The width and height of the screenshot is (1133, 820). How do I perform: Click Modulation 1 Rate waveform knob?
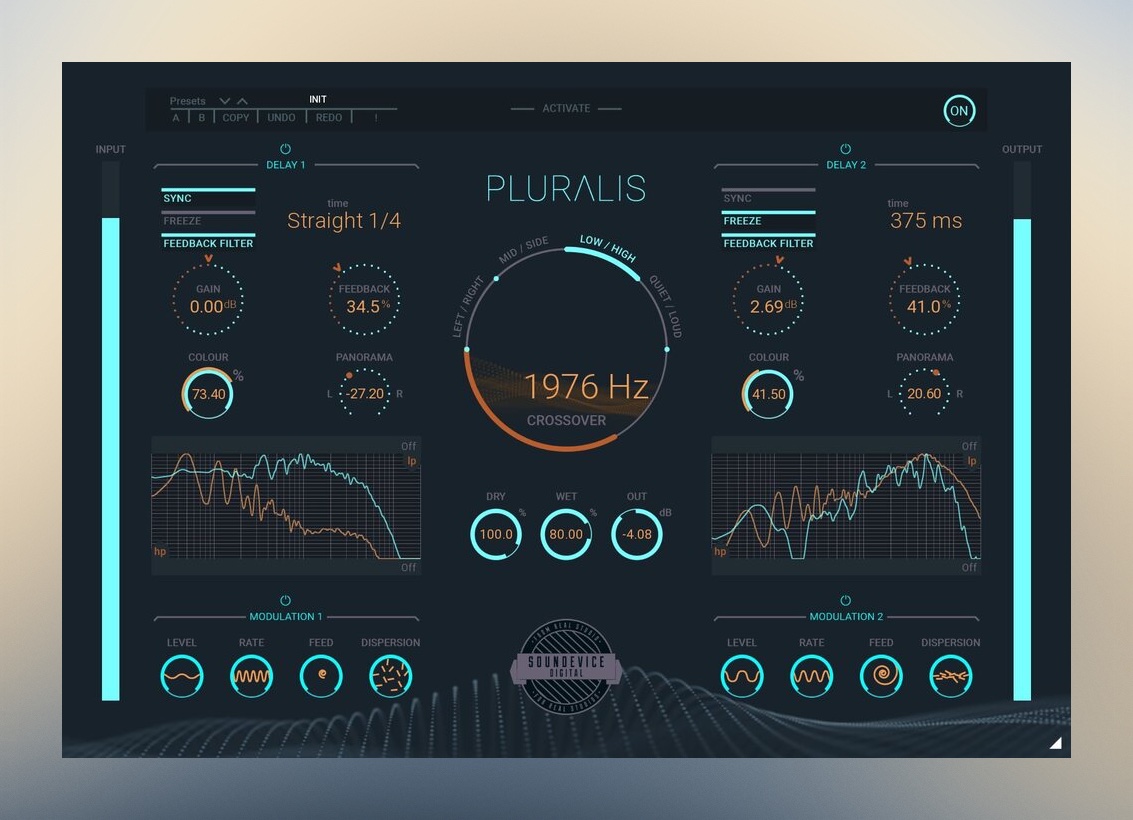pyautogui.click(x=251, y=677)
